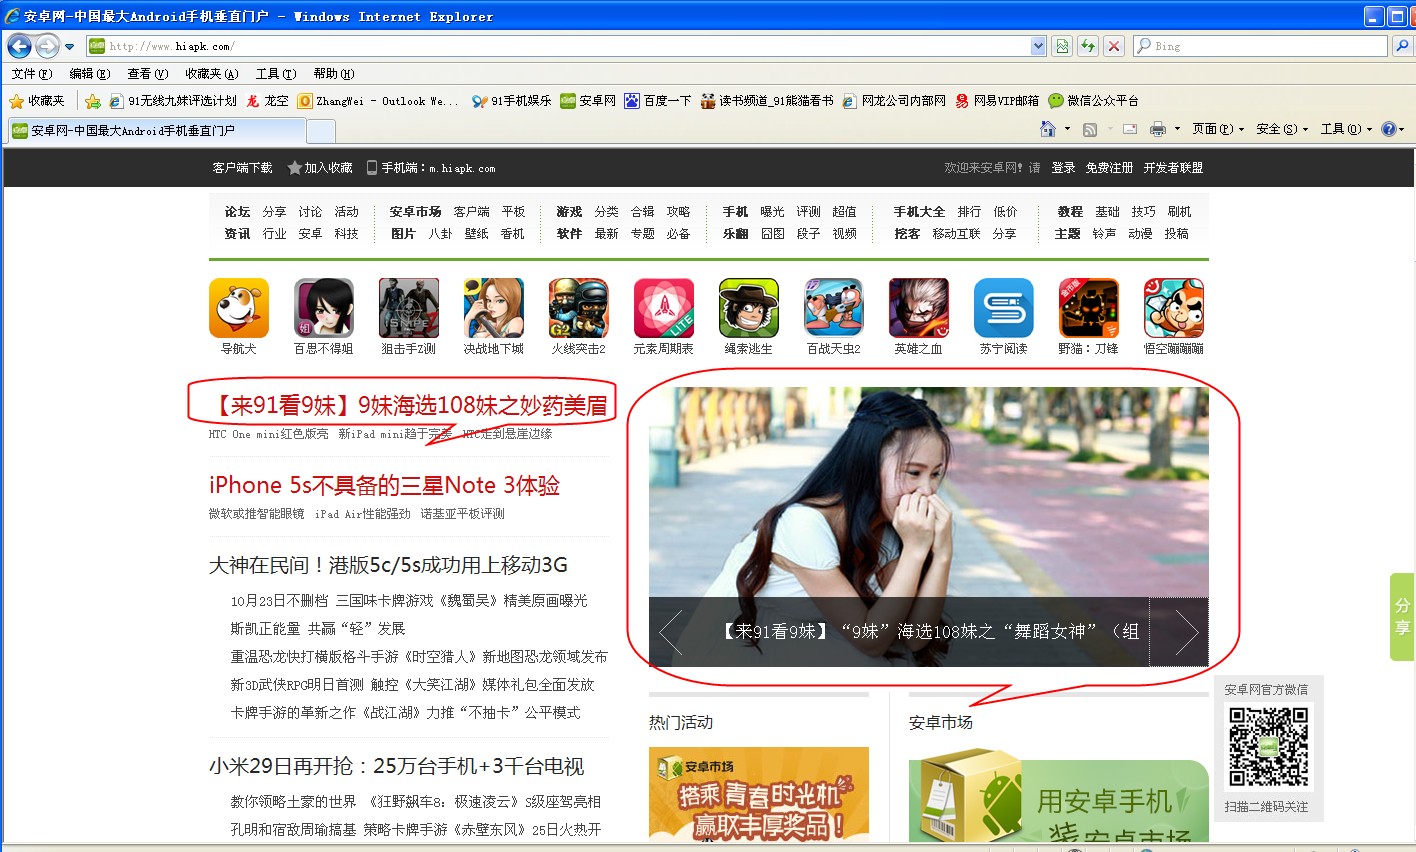Viewport: 1416px width, 852px height.
Task: Open the command bar 工具(O) dropdown
Action: [x=1346, y=129]
